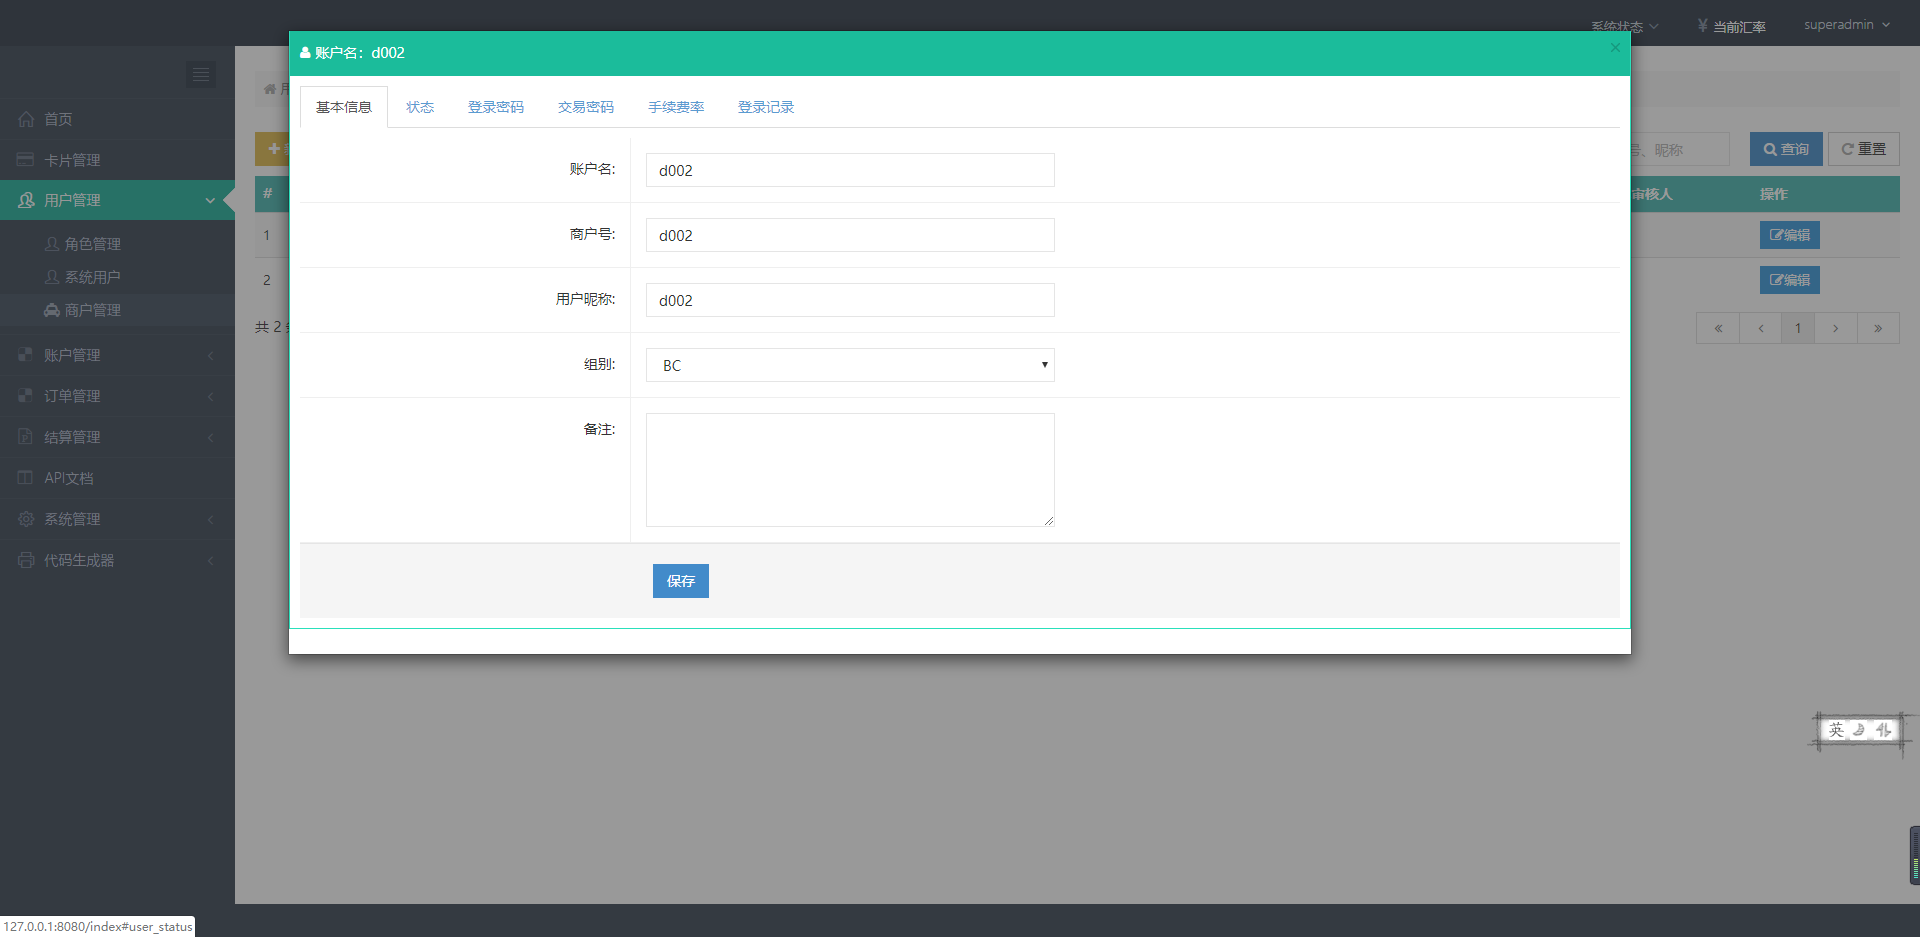Image resolution: width=1920 pixels, height=937 pixels.
Task: Open the 系统状态 dropdown in header
Action: (1625, 27)
